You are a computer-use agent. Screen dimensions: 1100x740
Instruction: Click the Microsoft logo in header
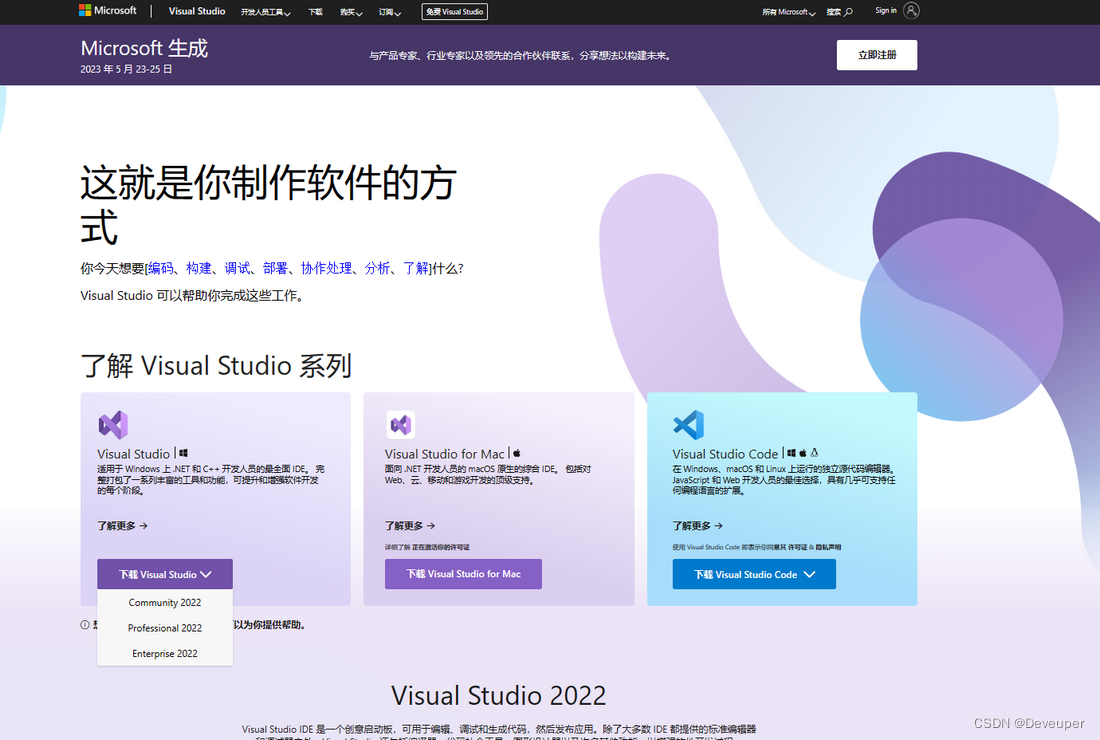point(107,11)
